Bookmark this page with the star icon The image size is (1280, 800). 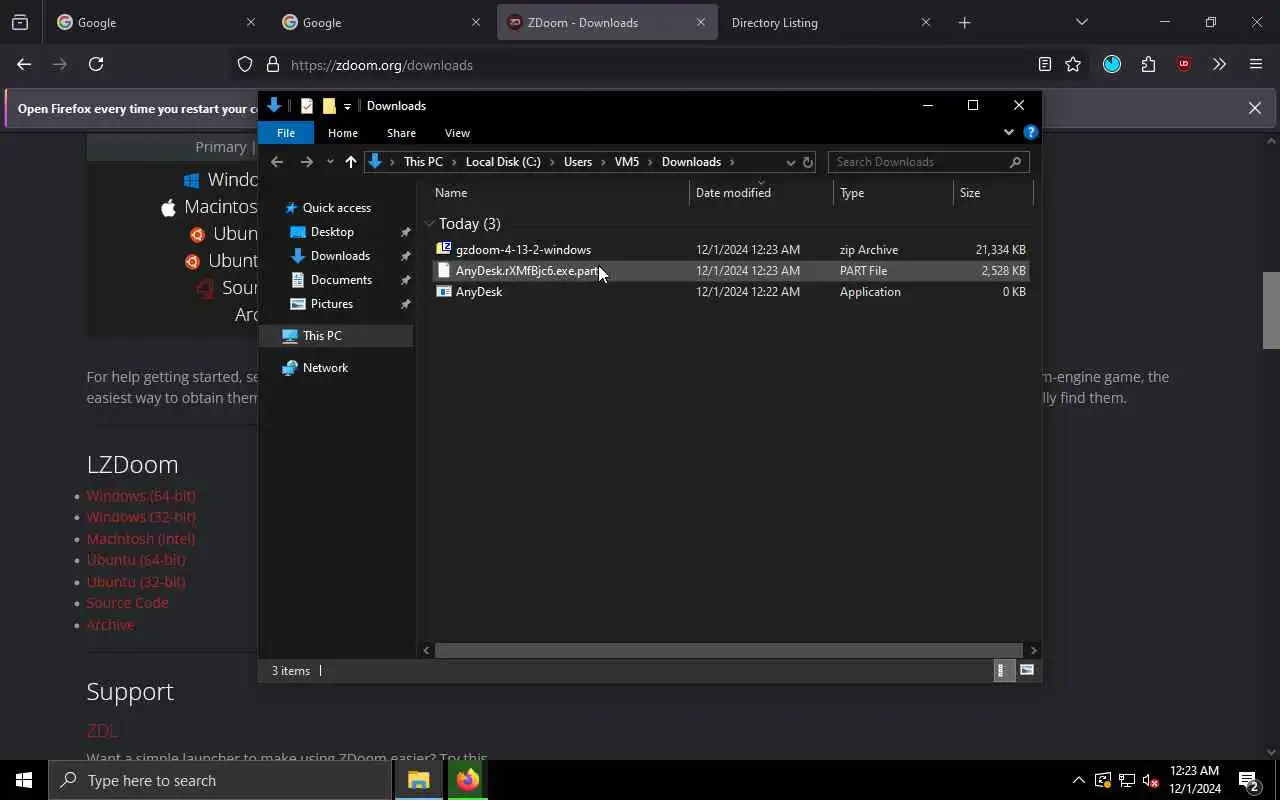tap(1073, 64)
